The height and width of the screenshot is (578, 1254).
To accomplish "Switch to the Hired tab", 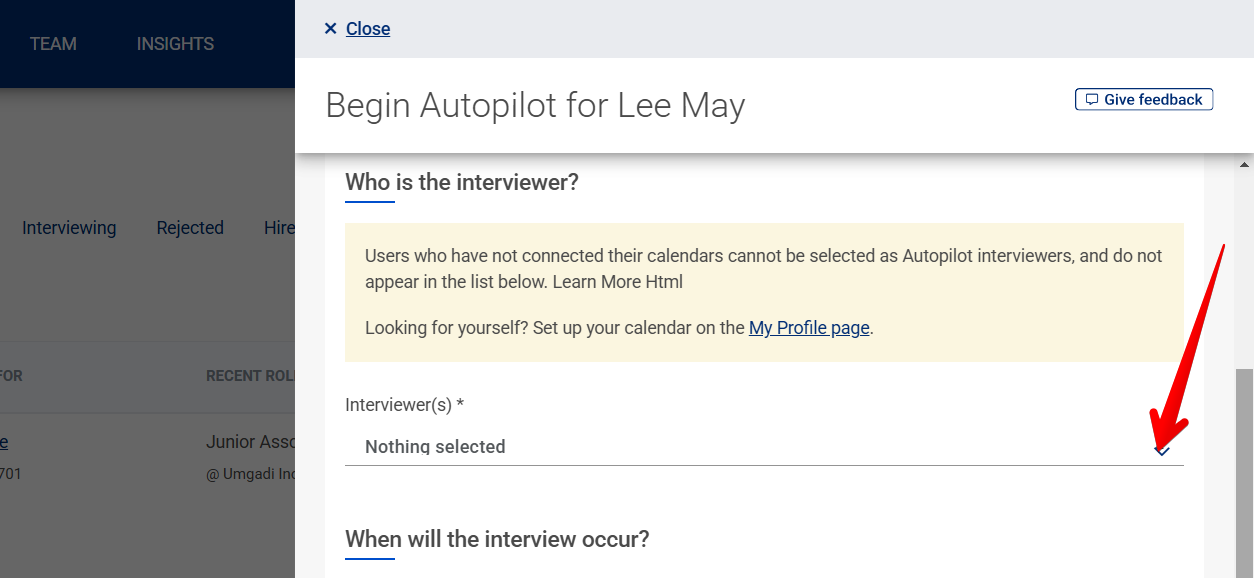I will coord(279,228).
